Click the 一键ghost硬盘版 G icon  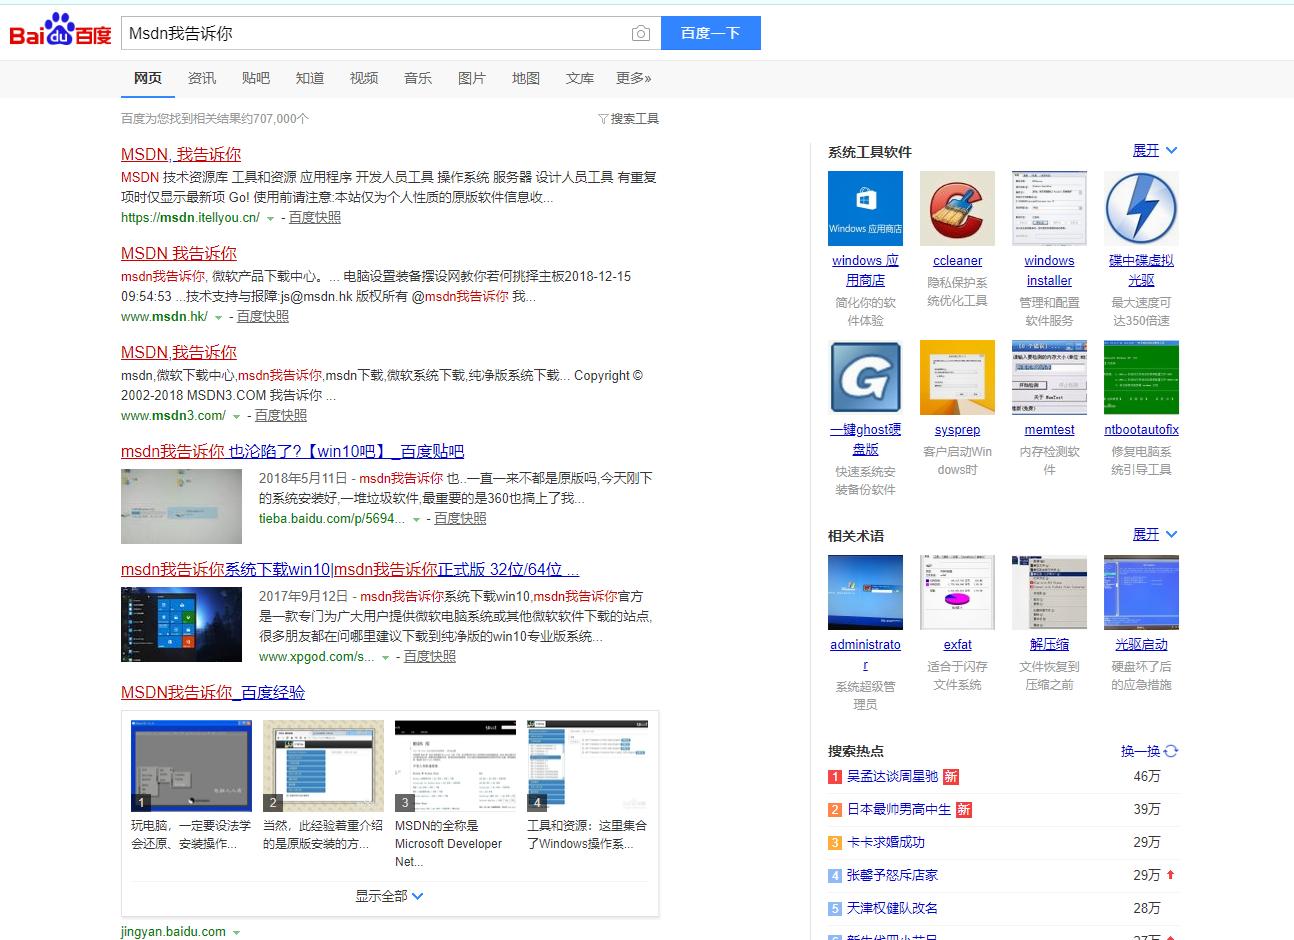(865, 377)
